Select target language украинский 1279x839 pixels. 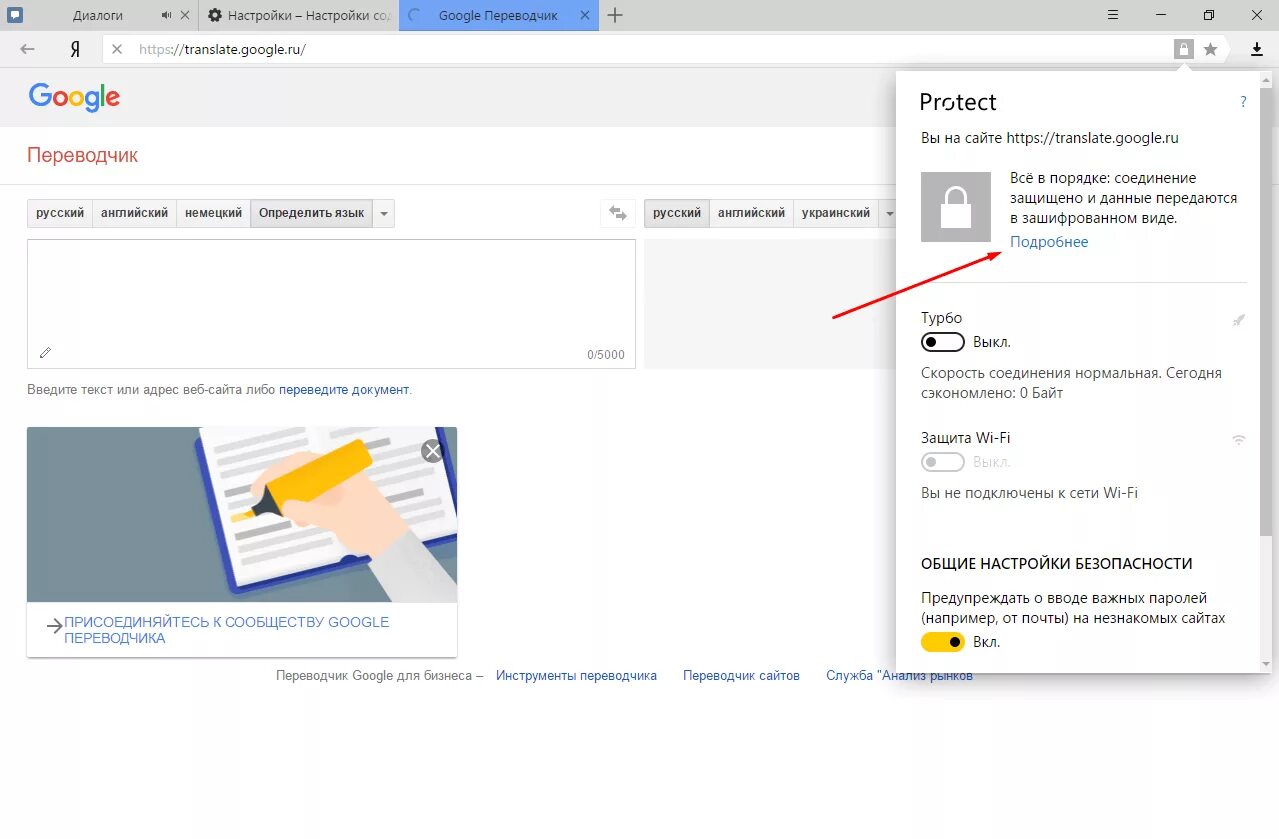click(x=836, y=213)
